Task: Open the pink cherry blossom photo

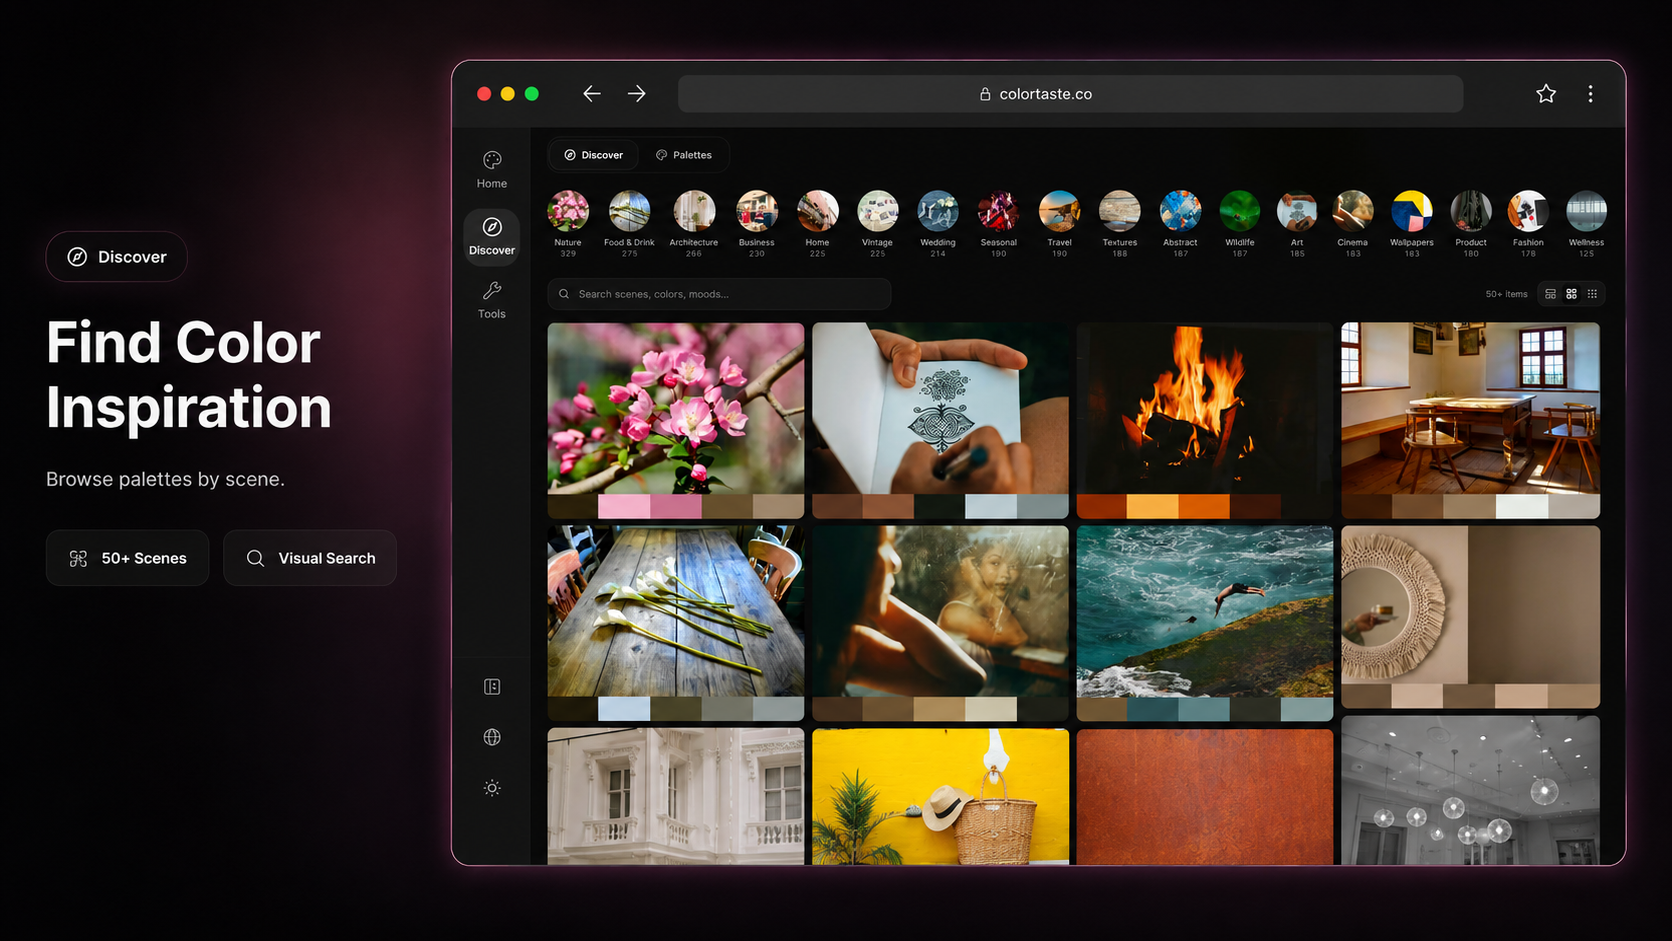Action: click(x=676, y=408)
